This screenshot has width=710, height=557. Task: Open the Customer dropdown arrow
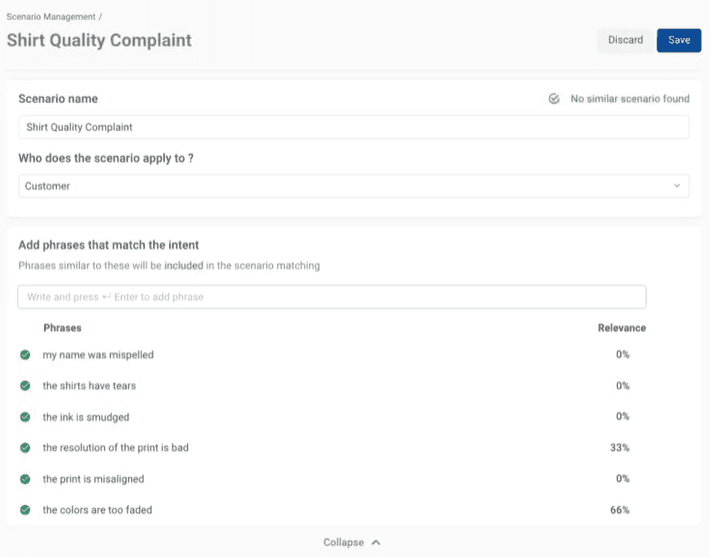coord(676,186)
